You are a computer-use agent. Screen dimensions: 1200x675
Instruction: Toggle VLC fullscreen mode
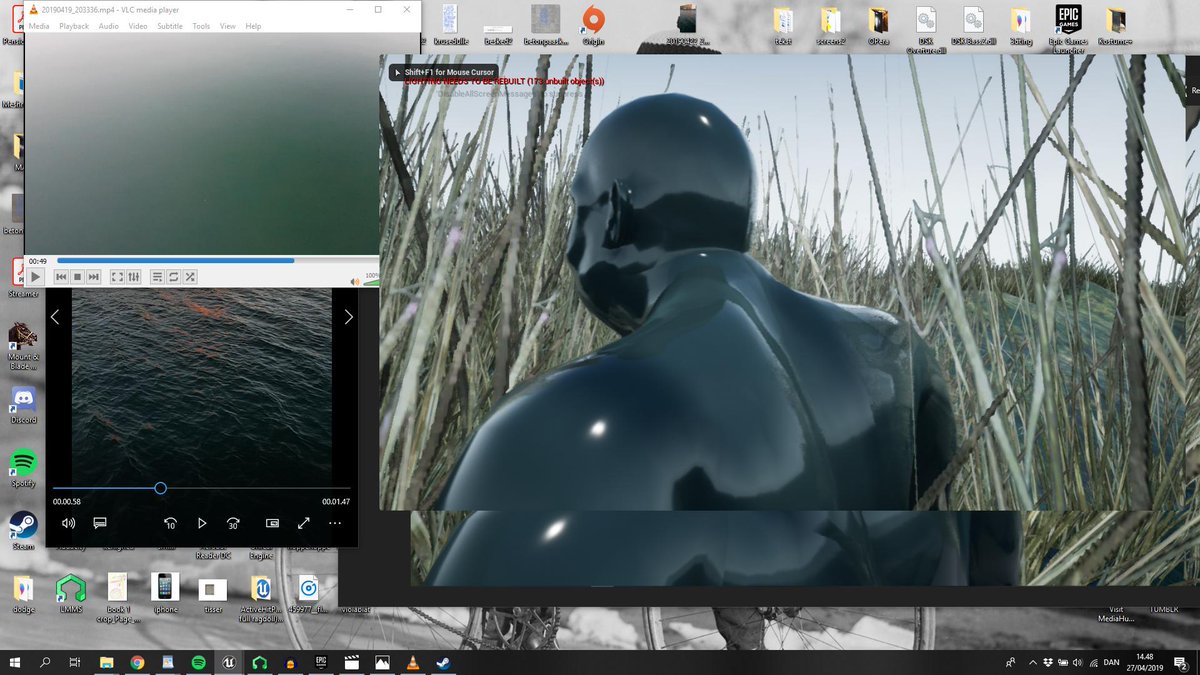[x=117, y=276]
